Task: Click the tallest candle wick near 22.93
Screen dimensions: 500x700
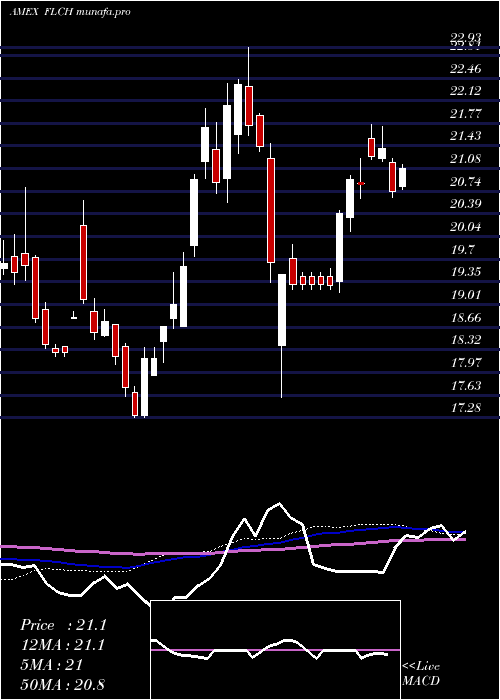Action: 249,92
